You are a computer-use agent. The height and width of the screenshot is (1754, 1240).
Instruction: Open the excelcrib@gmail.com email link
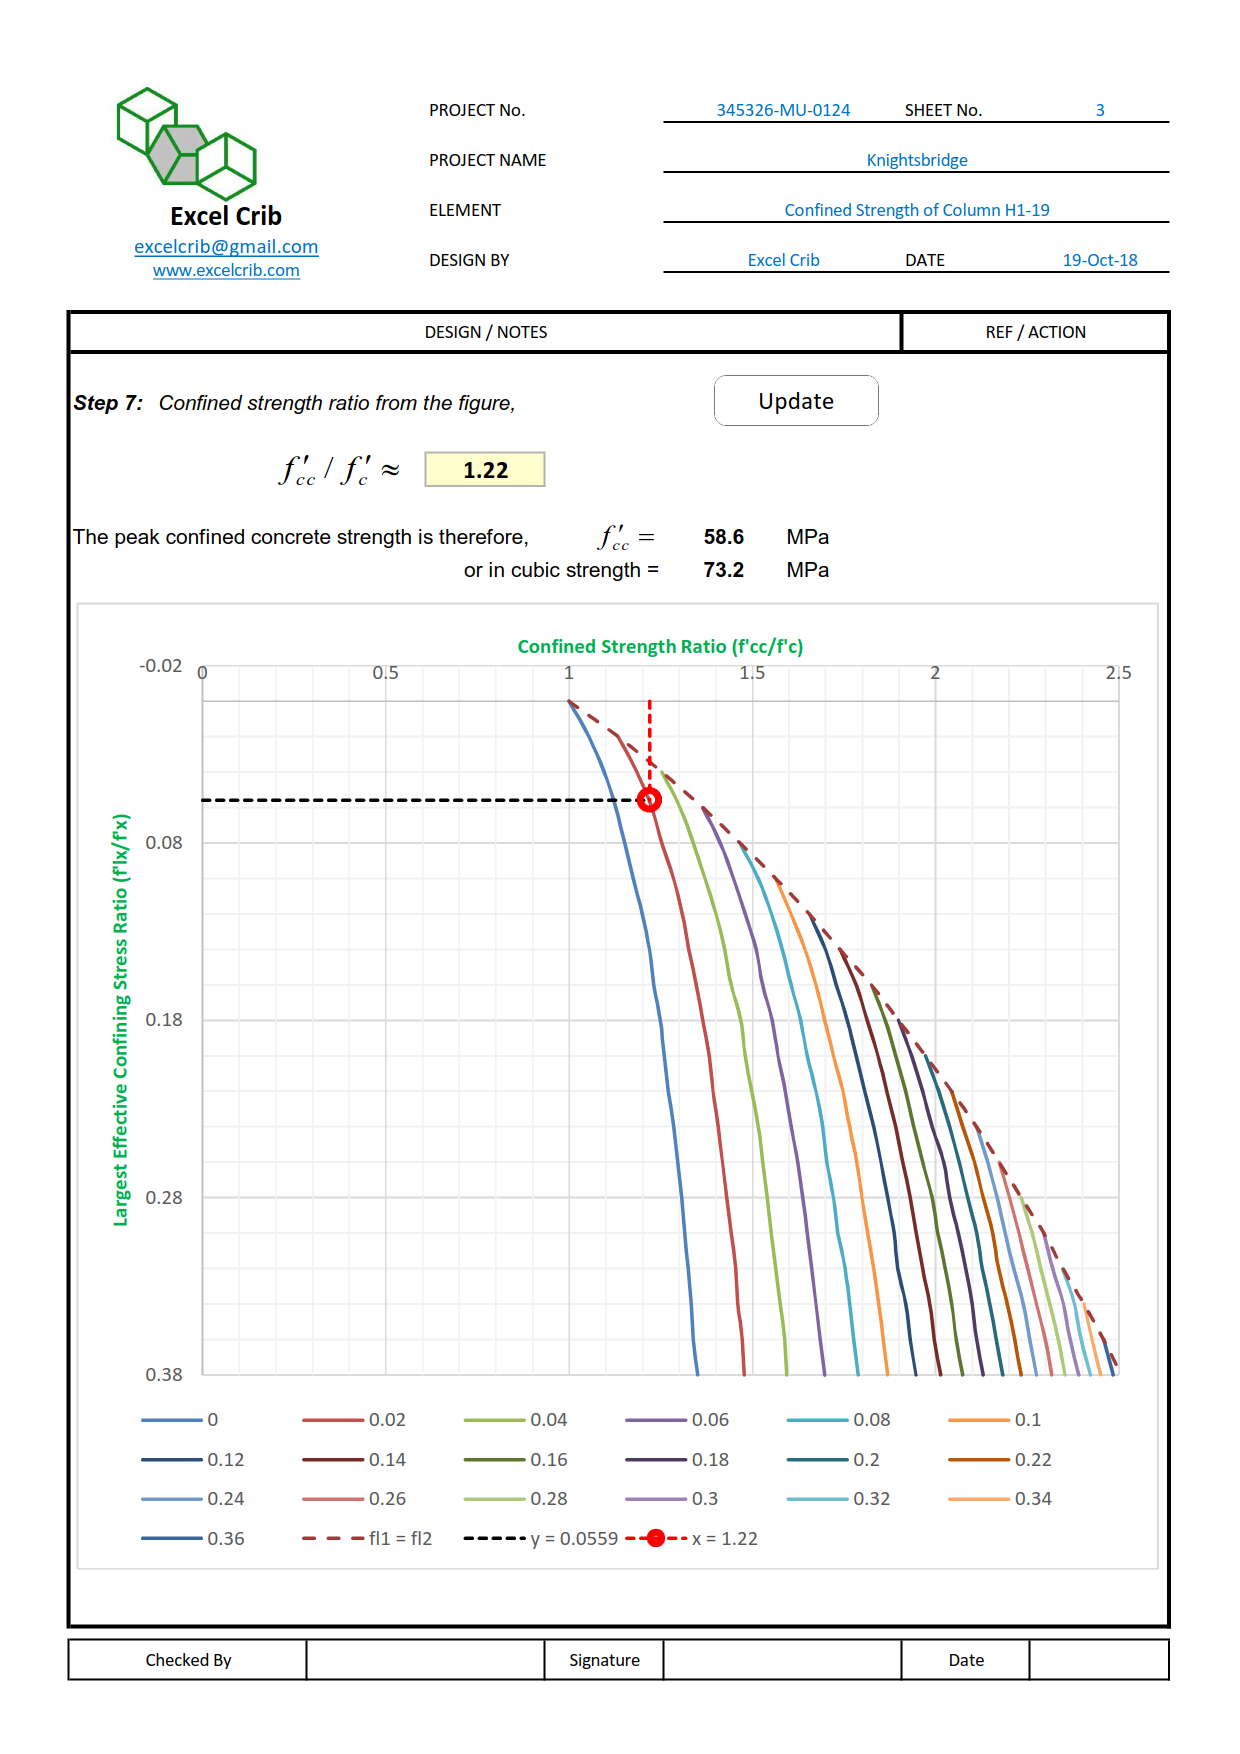tap(226, 247)
